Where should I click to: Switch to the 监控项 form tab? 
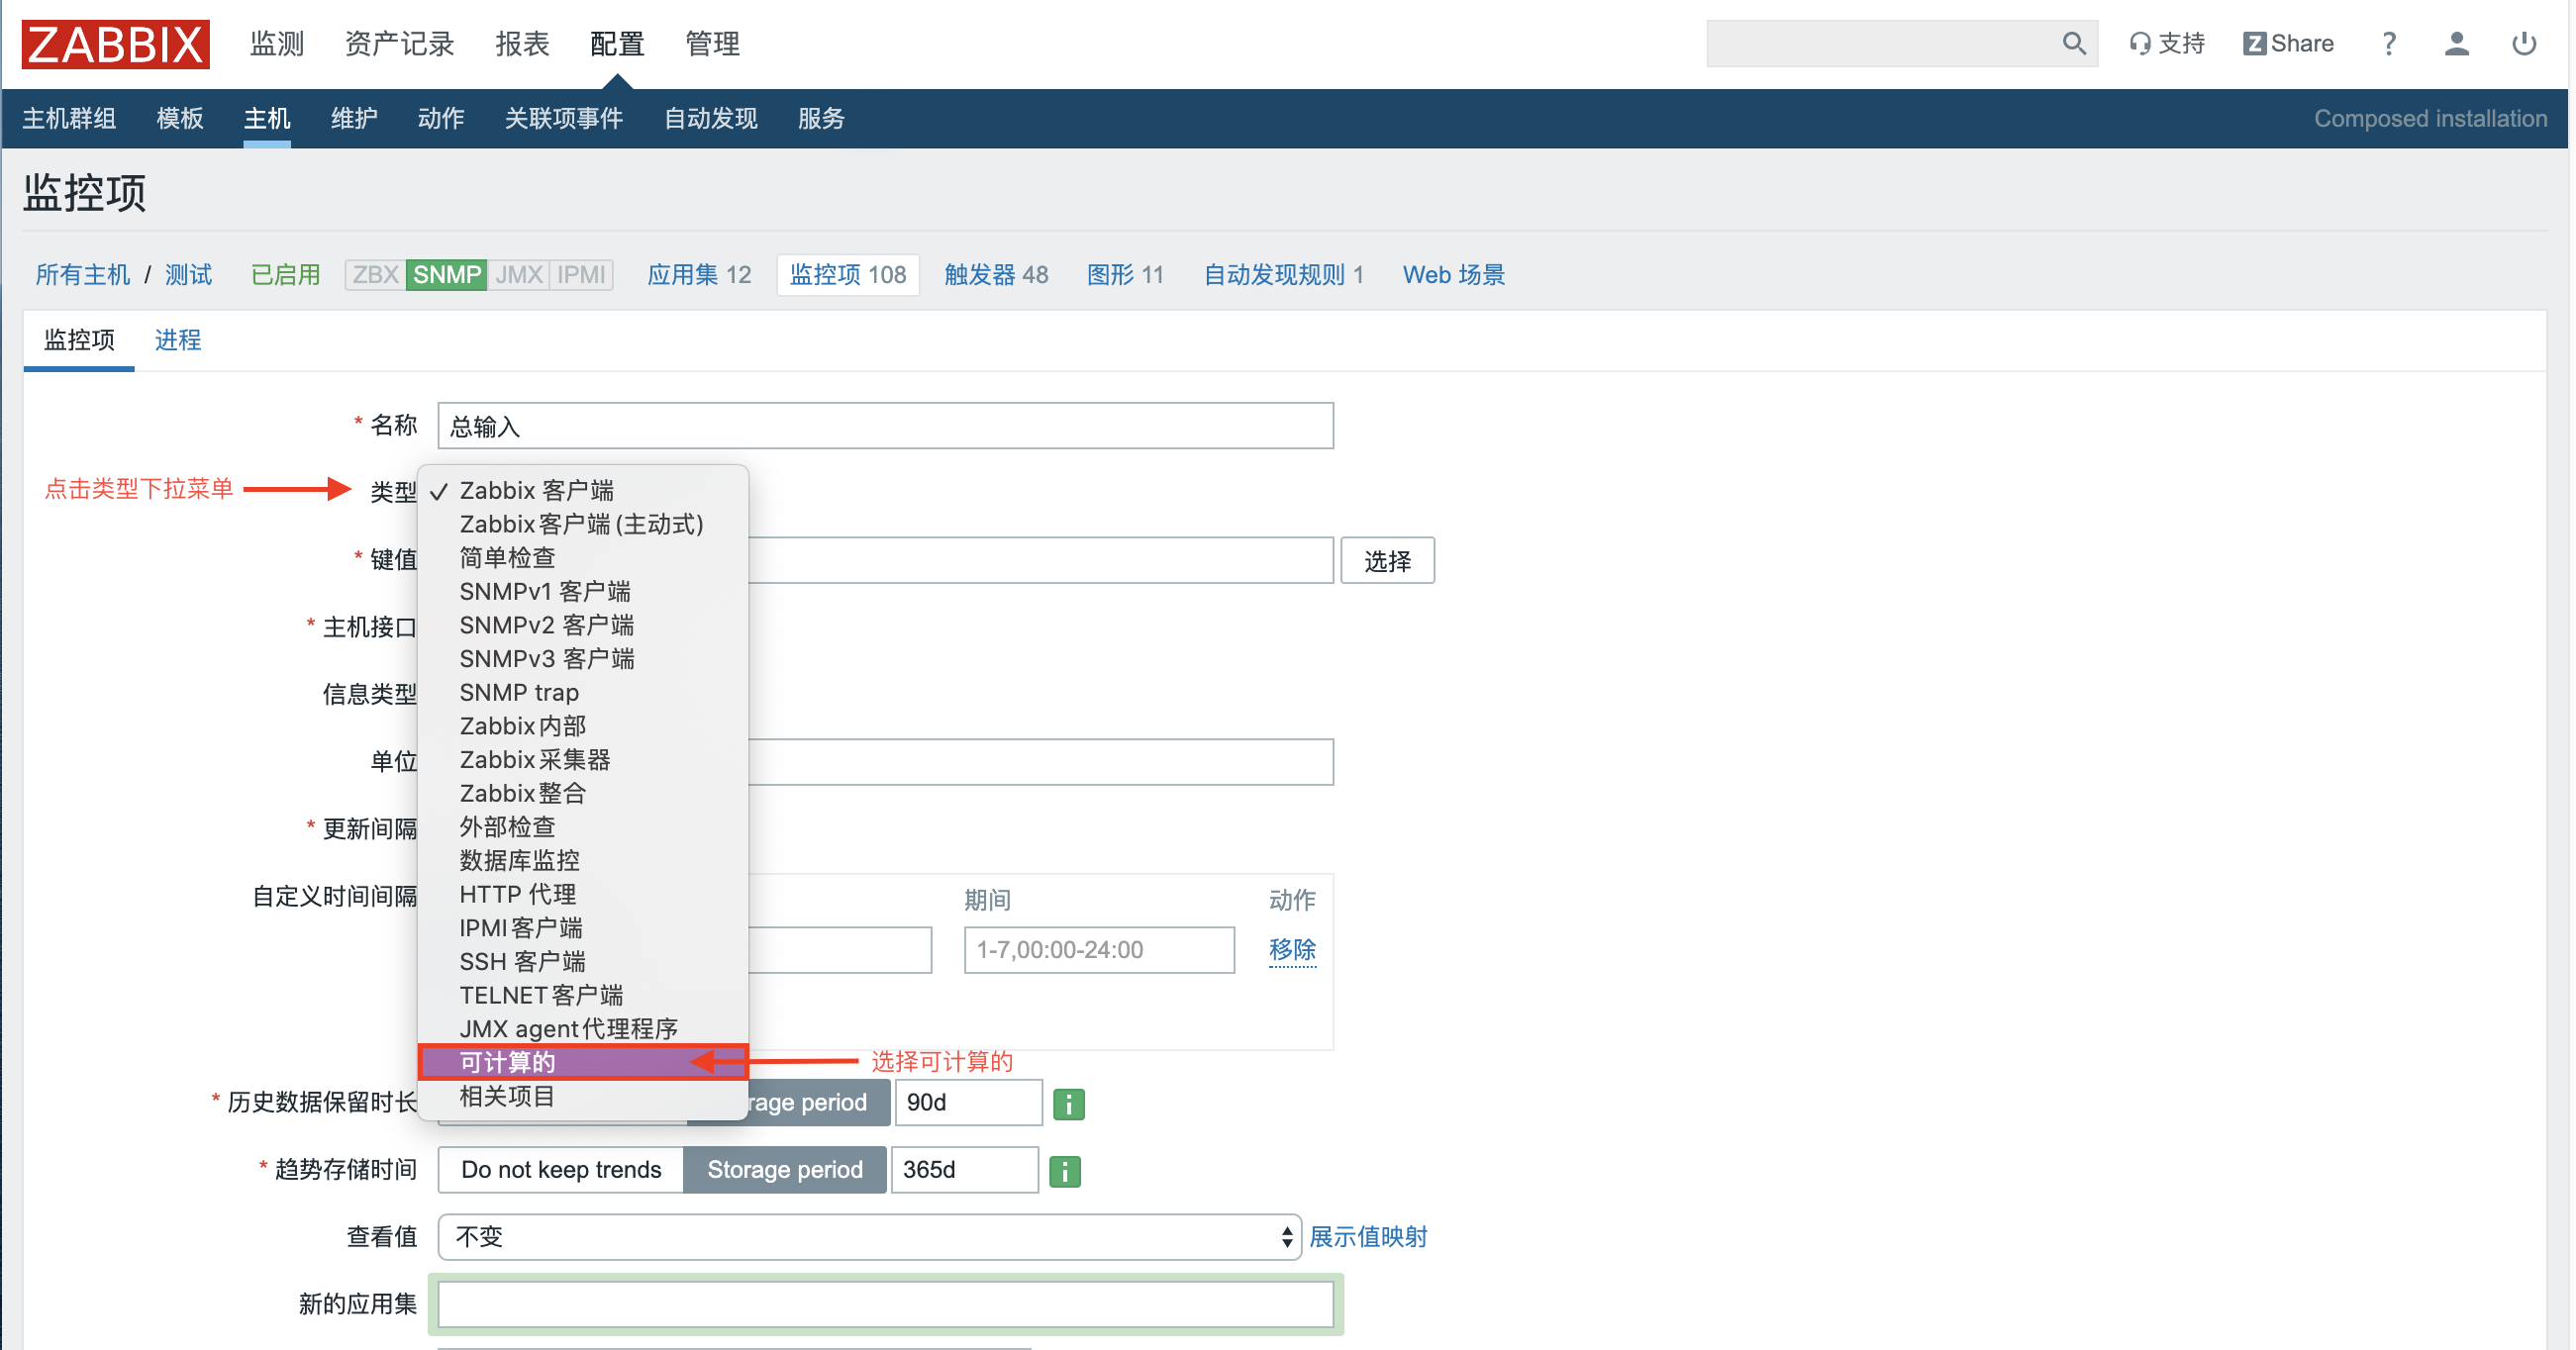[79, 340]
